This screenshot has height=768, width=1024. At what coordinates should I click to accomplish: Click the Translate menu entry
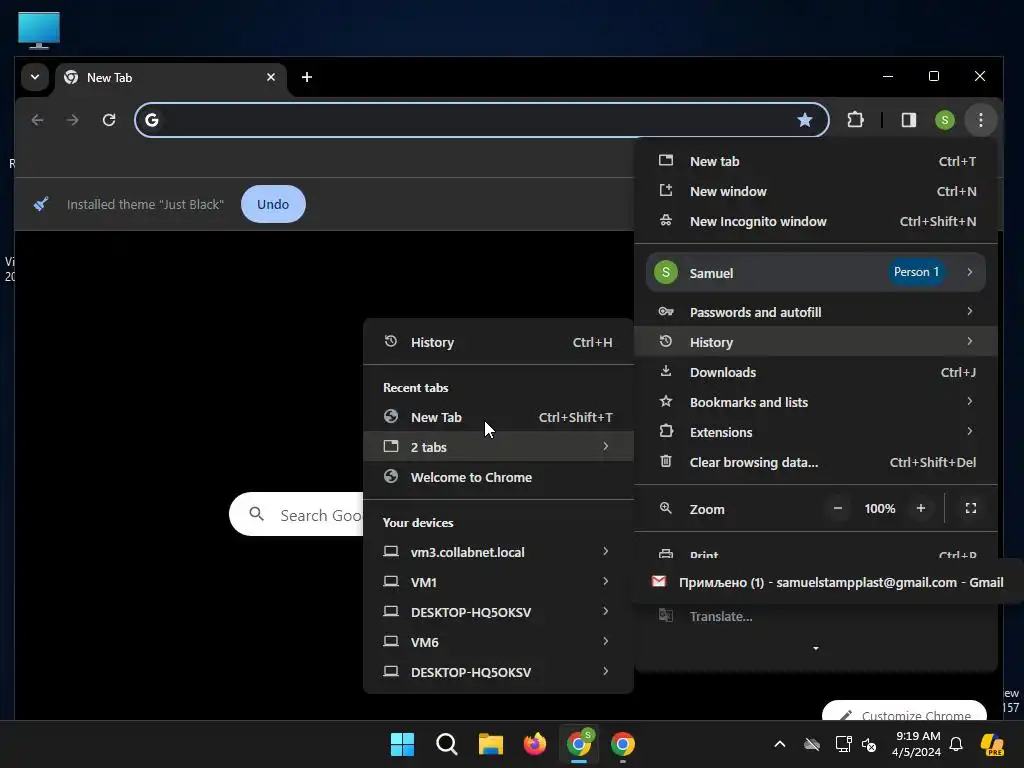(x=816, y=616)
